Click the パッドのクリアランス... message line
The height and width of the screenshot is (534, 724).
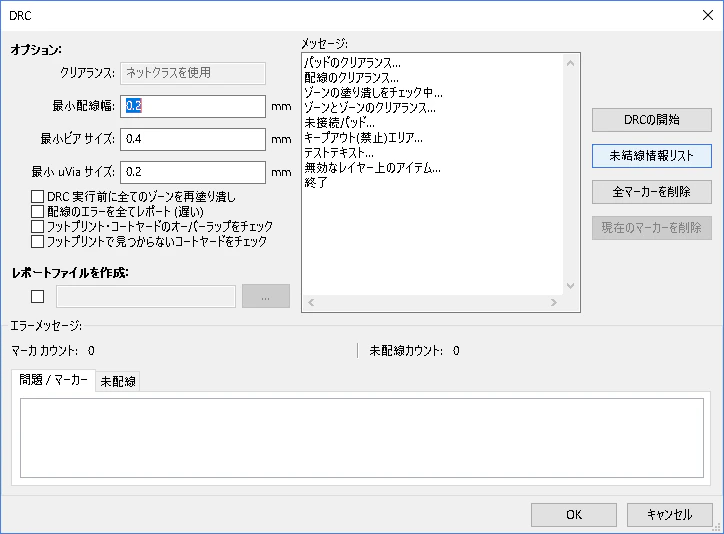(x=352, y=63)
